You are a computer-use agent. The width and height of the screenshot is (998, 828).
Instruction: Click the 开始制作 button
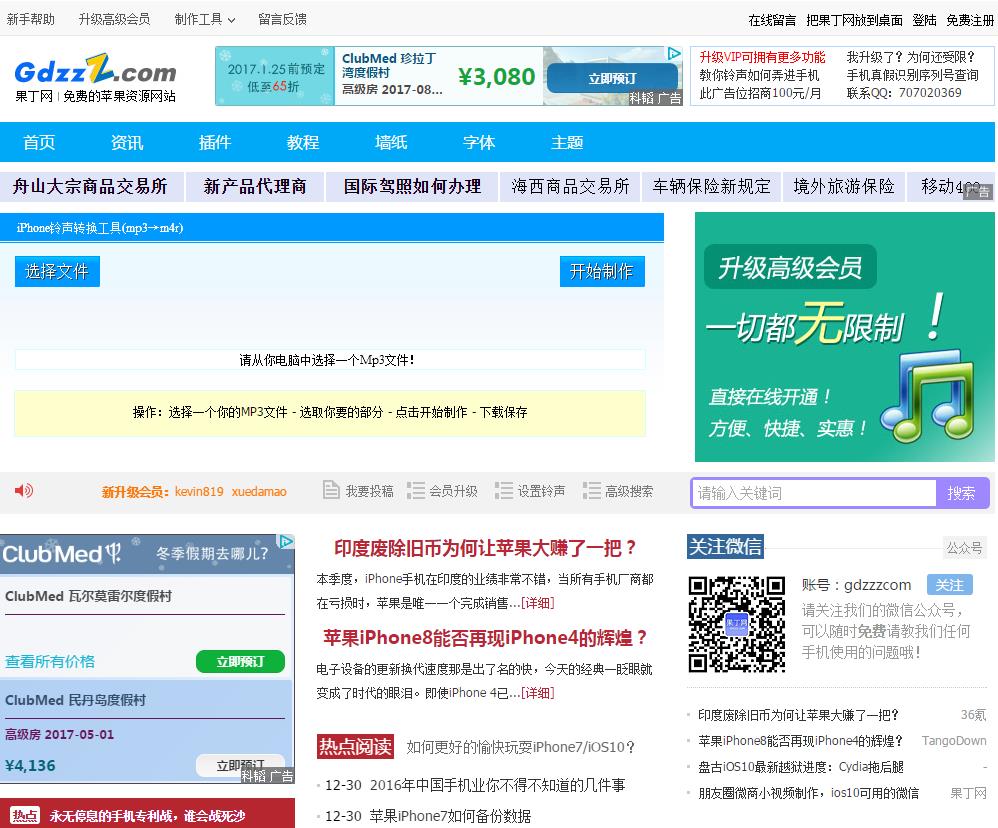coord(602,272)
